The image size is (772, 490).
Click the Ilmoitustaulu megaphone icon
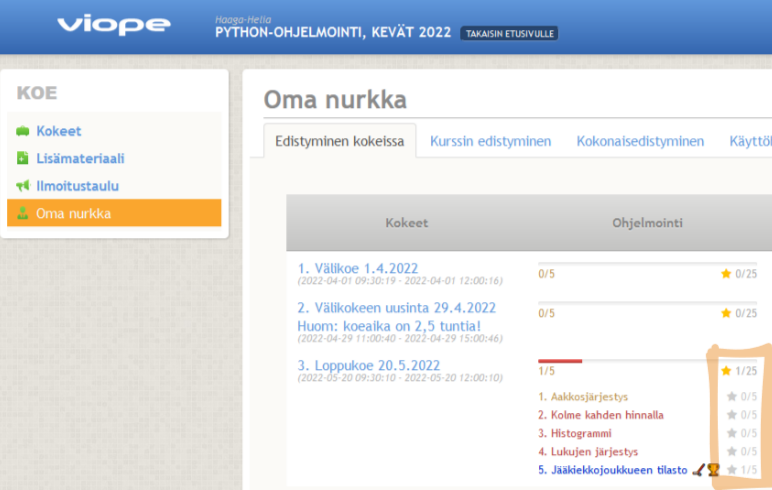pos(22,186)
